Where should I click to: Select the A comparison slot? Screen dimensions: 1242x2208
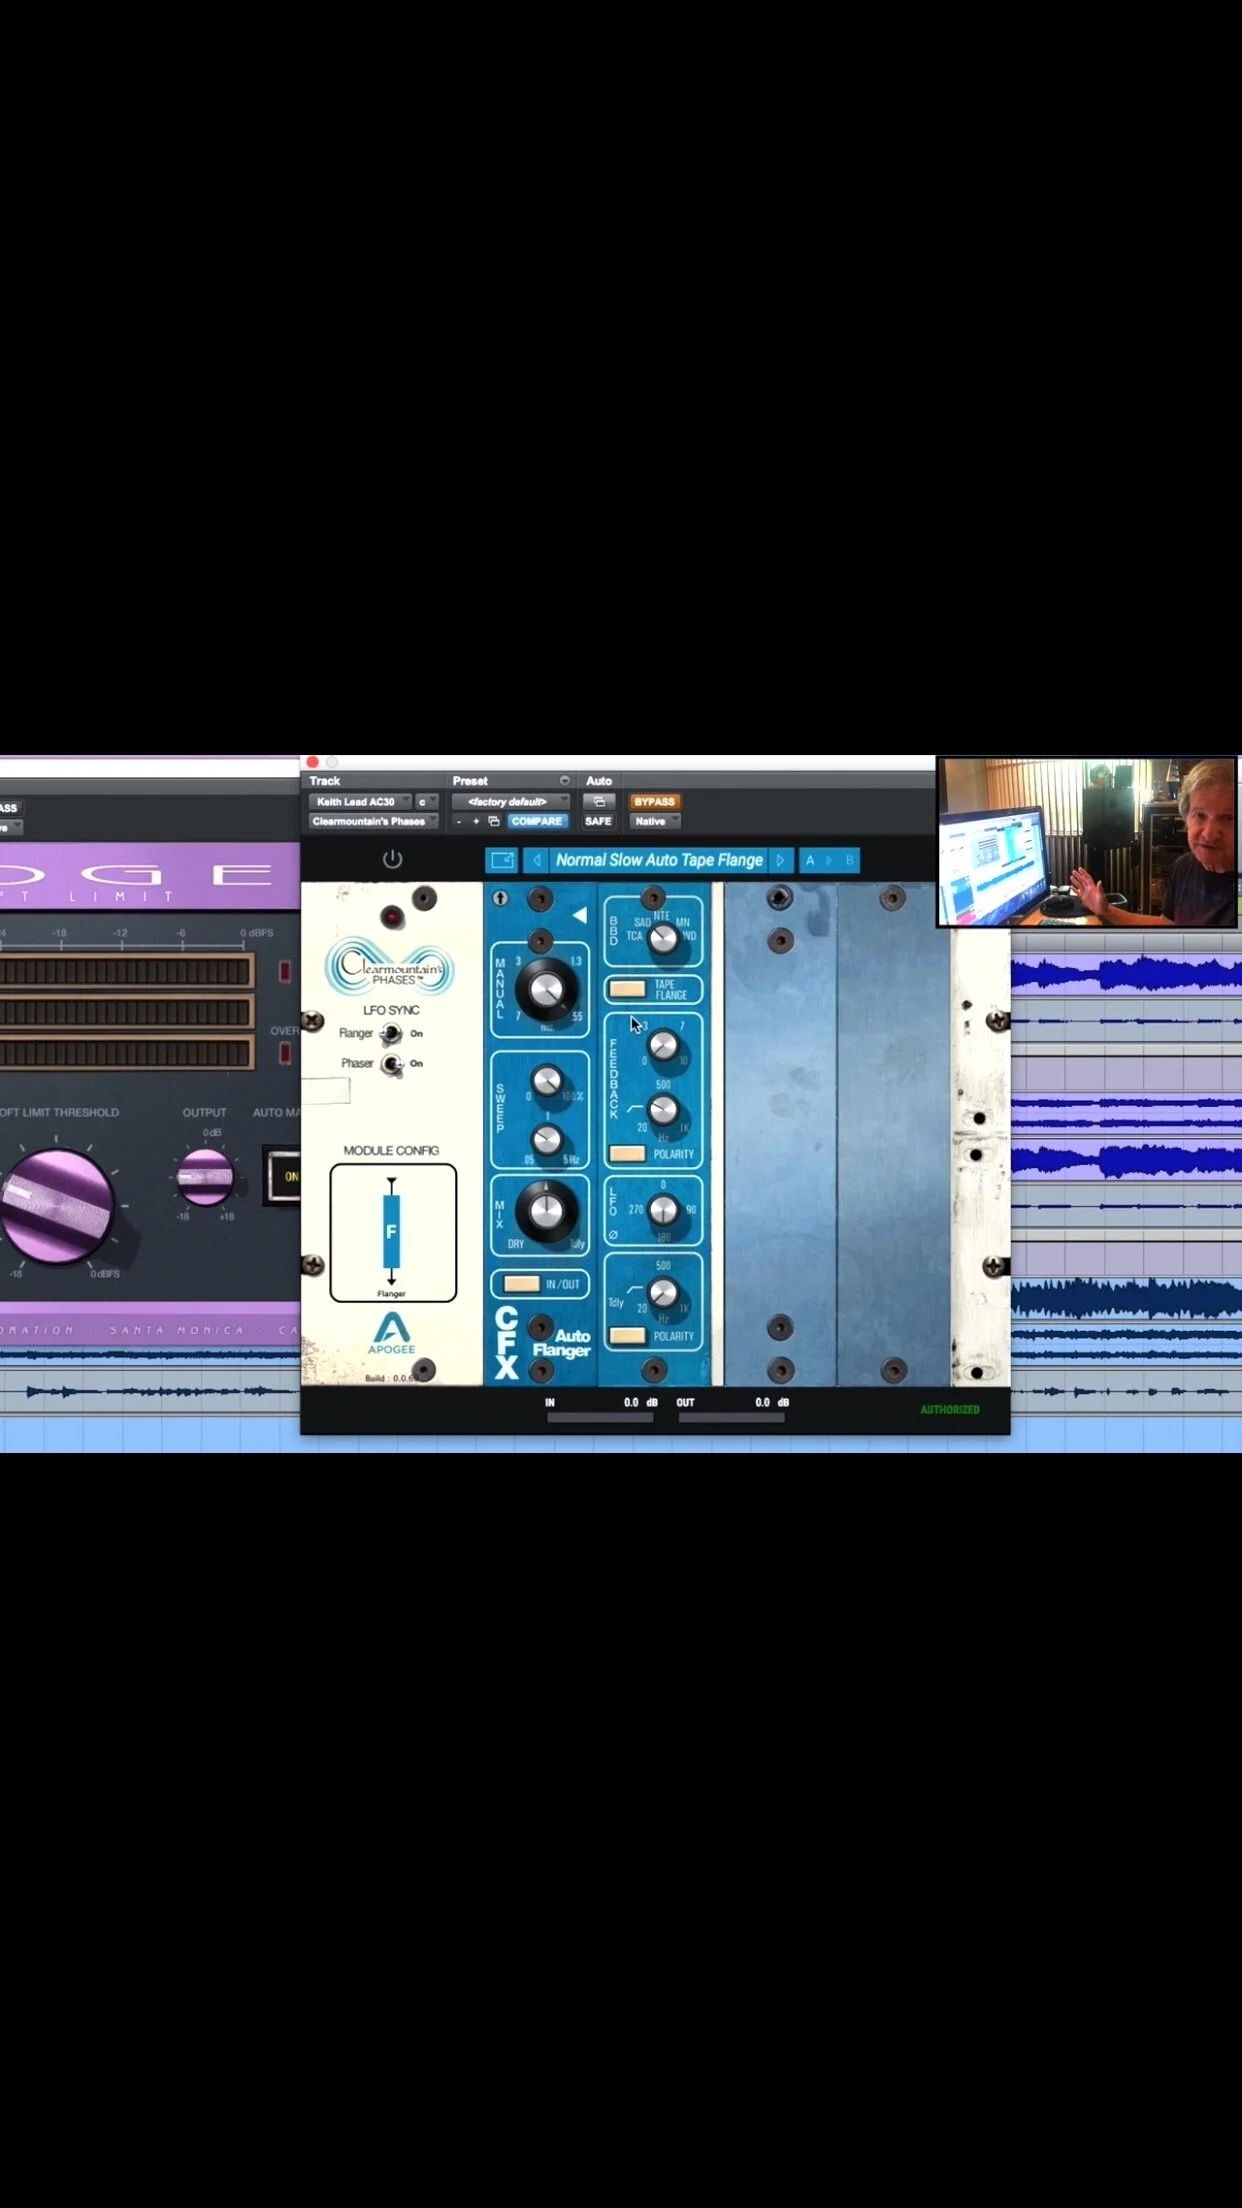click(x=810, y=860)
